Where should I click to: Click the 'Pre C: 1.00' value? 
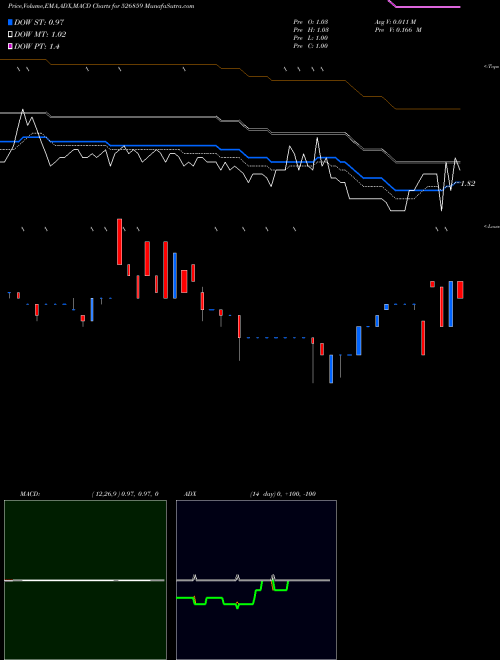tap(311, 46)
